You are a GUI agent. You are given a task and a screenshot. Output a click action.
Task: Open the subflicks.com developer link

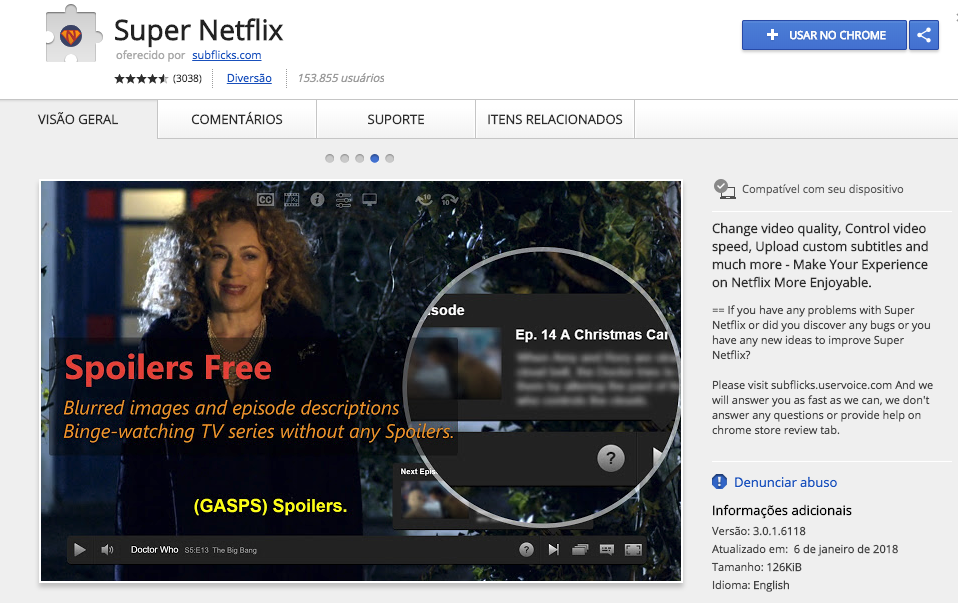click(227, 55)
